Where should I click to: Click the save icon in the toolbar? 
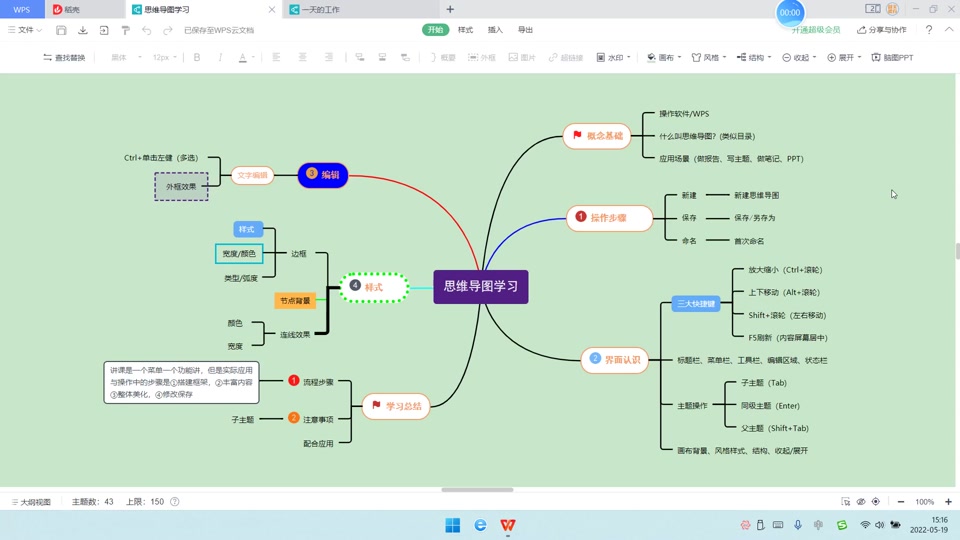click(61, 30)
